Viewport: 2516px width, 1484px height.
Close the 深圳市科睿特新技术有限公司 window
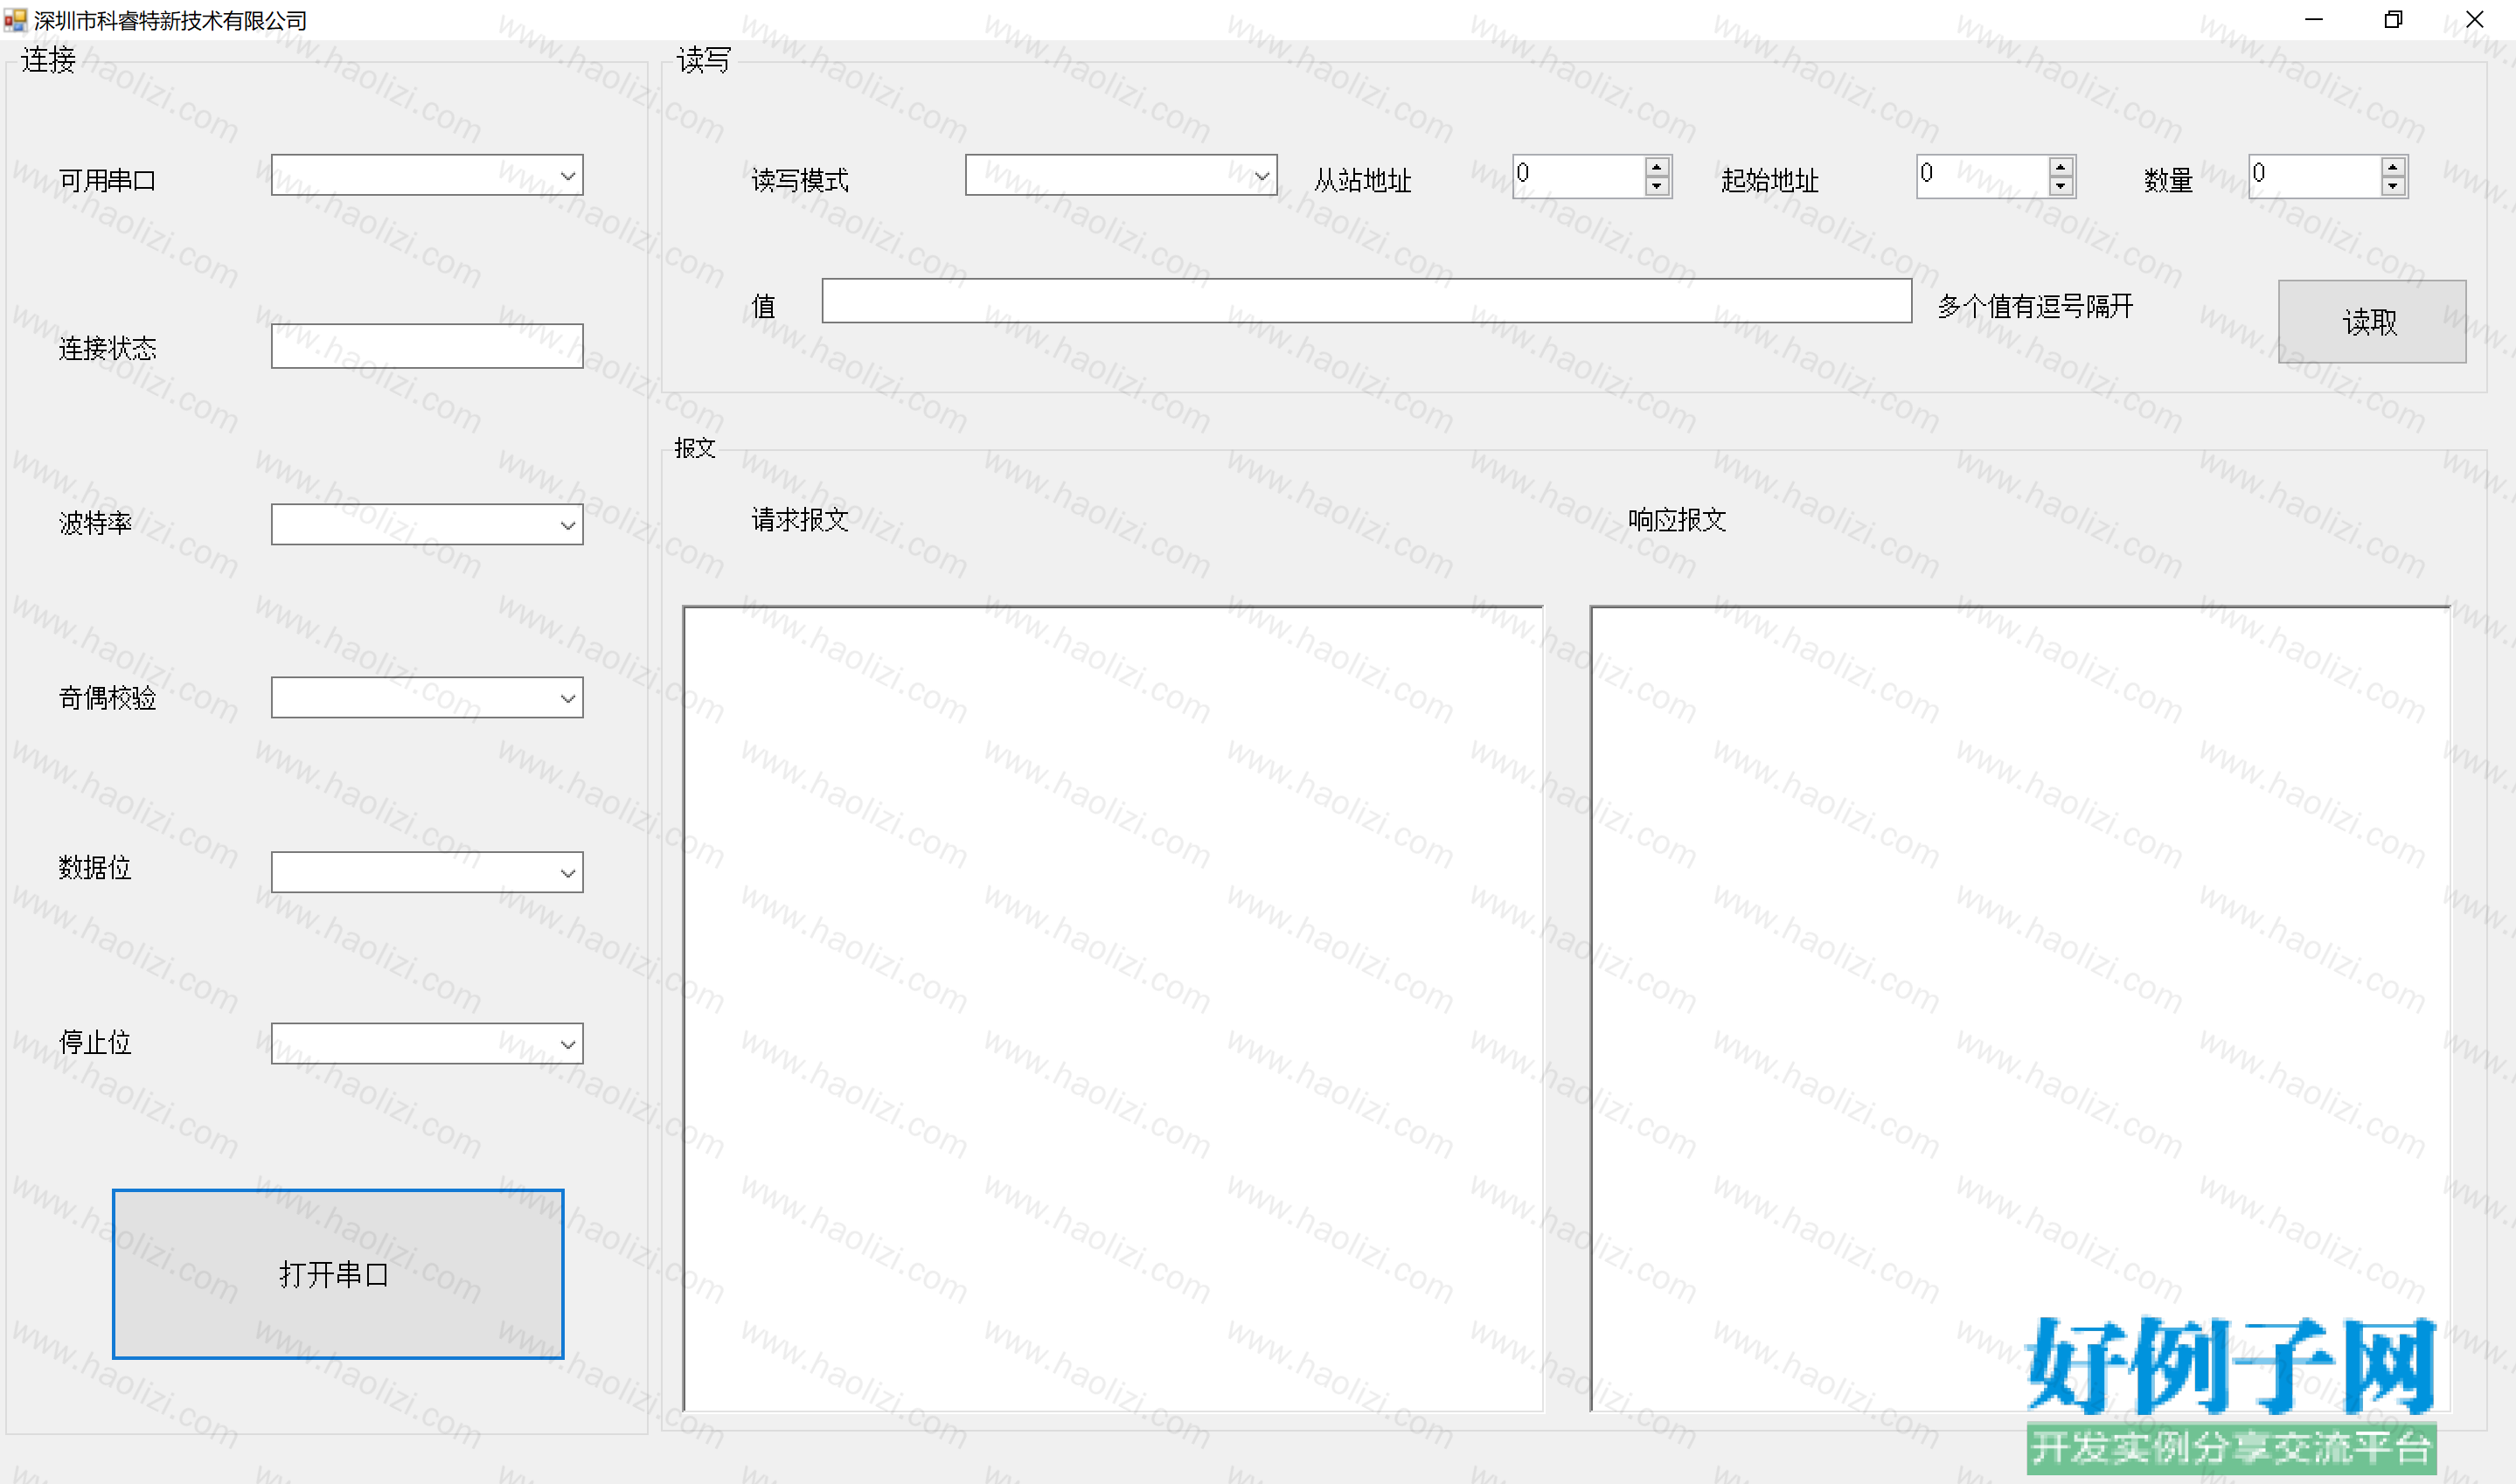(x=2475, y=20)
